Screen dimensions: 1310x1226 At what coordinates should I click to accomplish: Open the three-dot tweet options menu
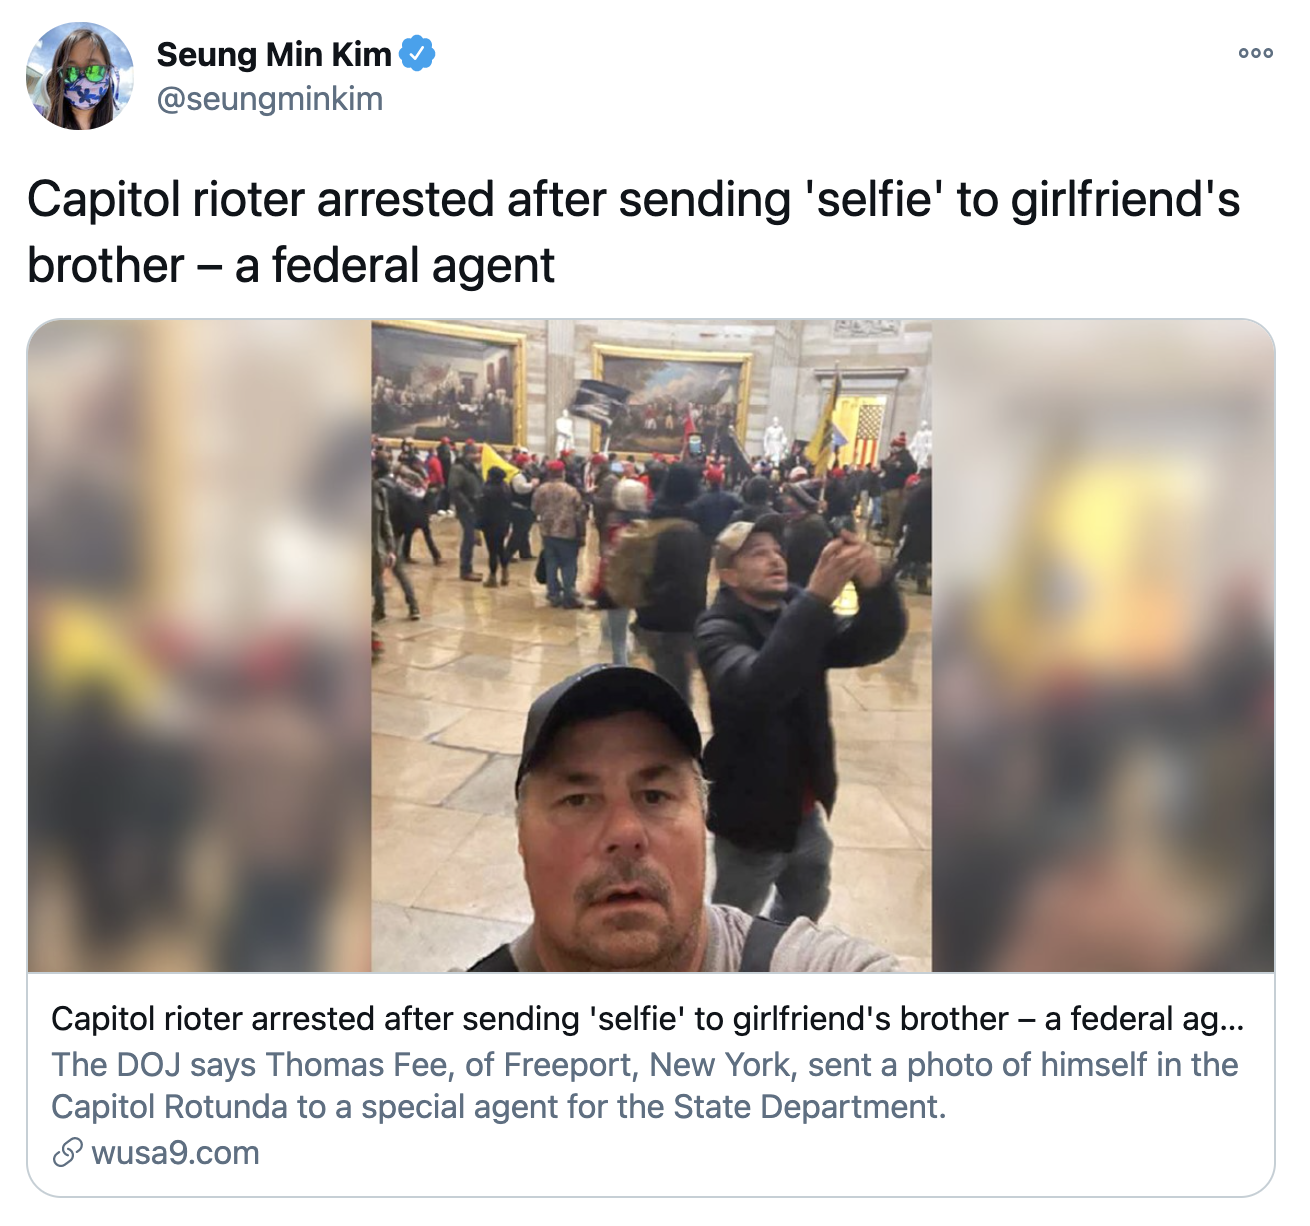pos(1255,53)
